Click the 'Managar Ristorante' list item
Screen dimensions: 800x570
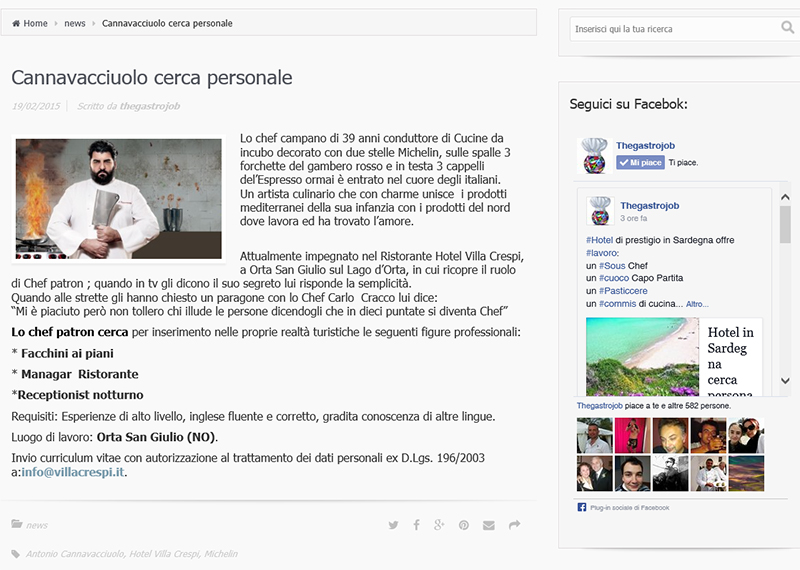point(80,374)
